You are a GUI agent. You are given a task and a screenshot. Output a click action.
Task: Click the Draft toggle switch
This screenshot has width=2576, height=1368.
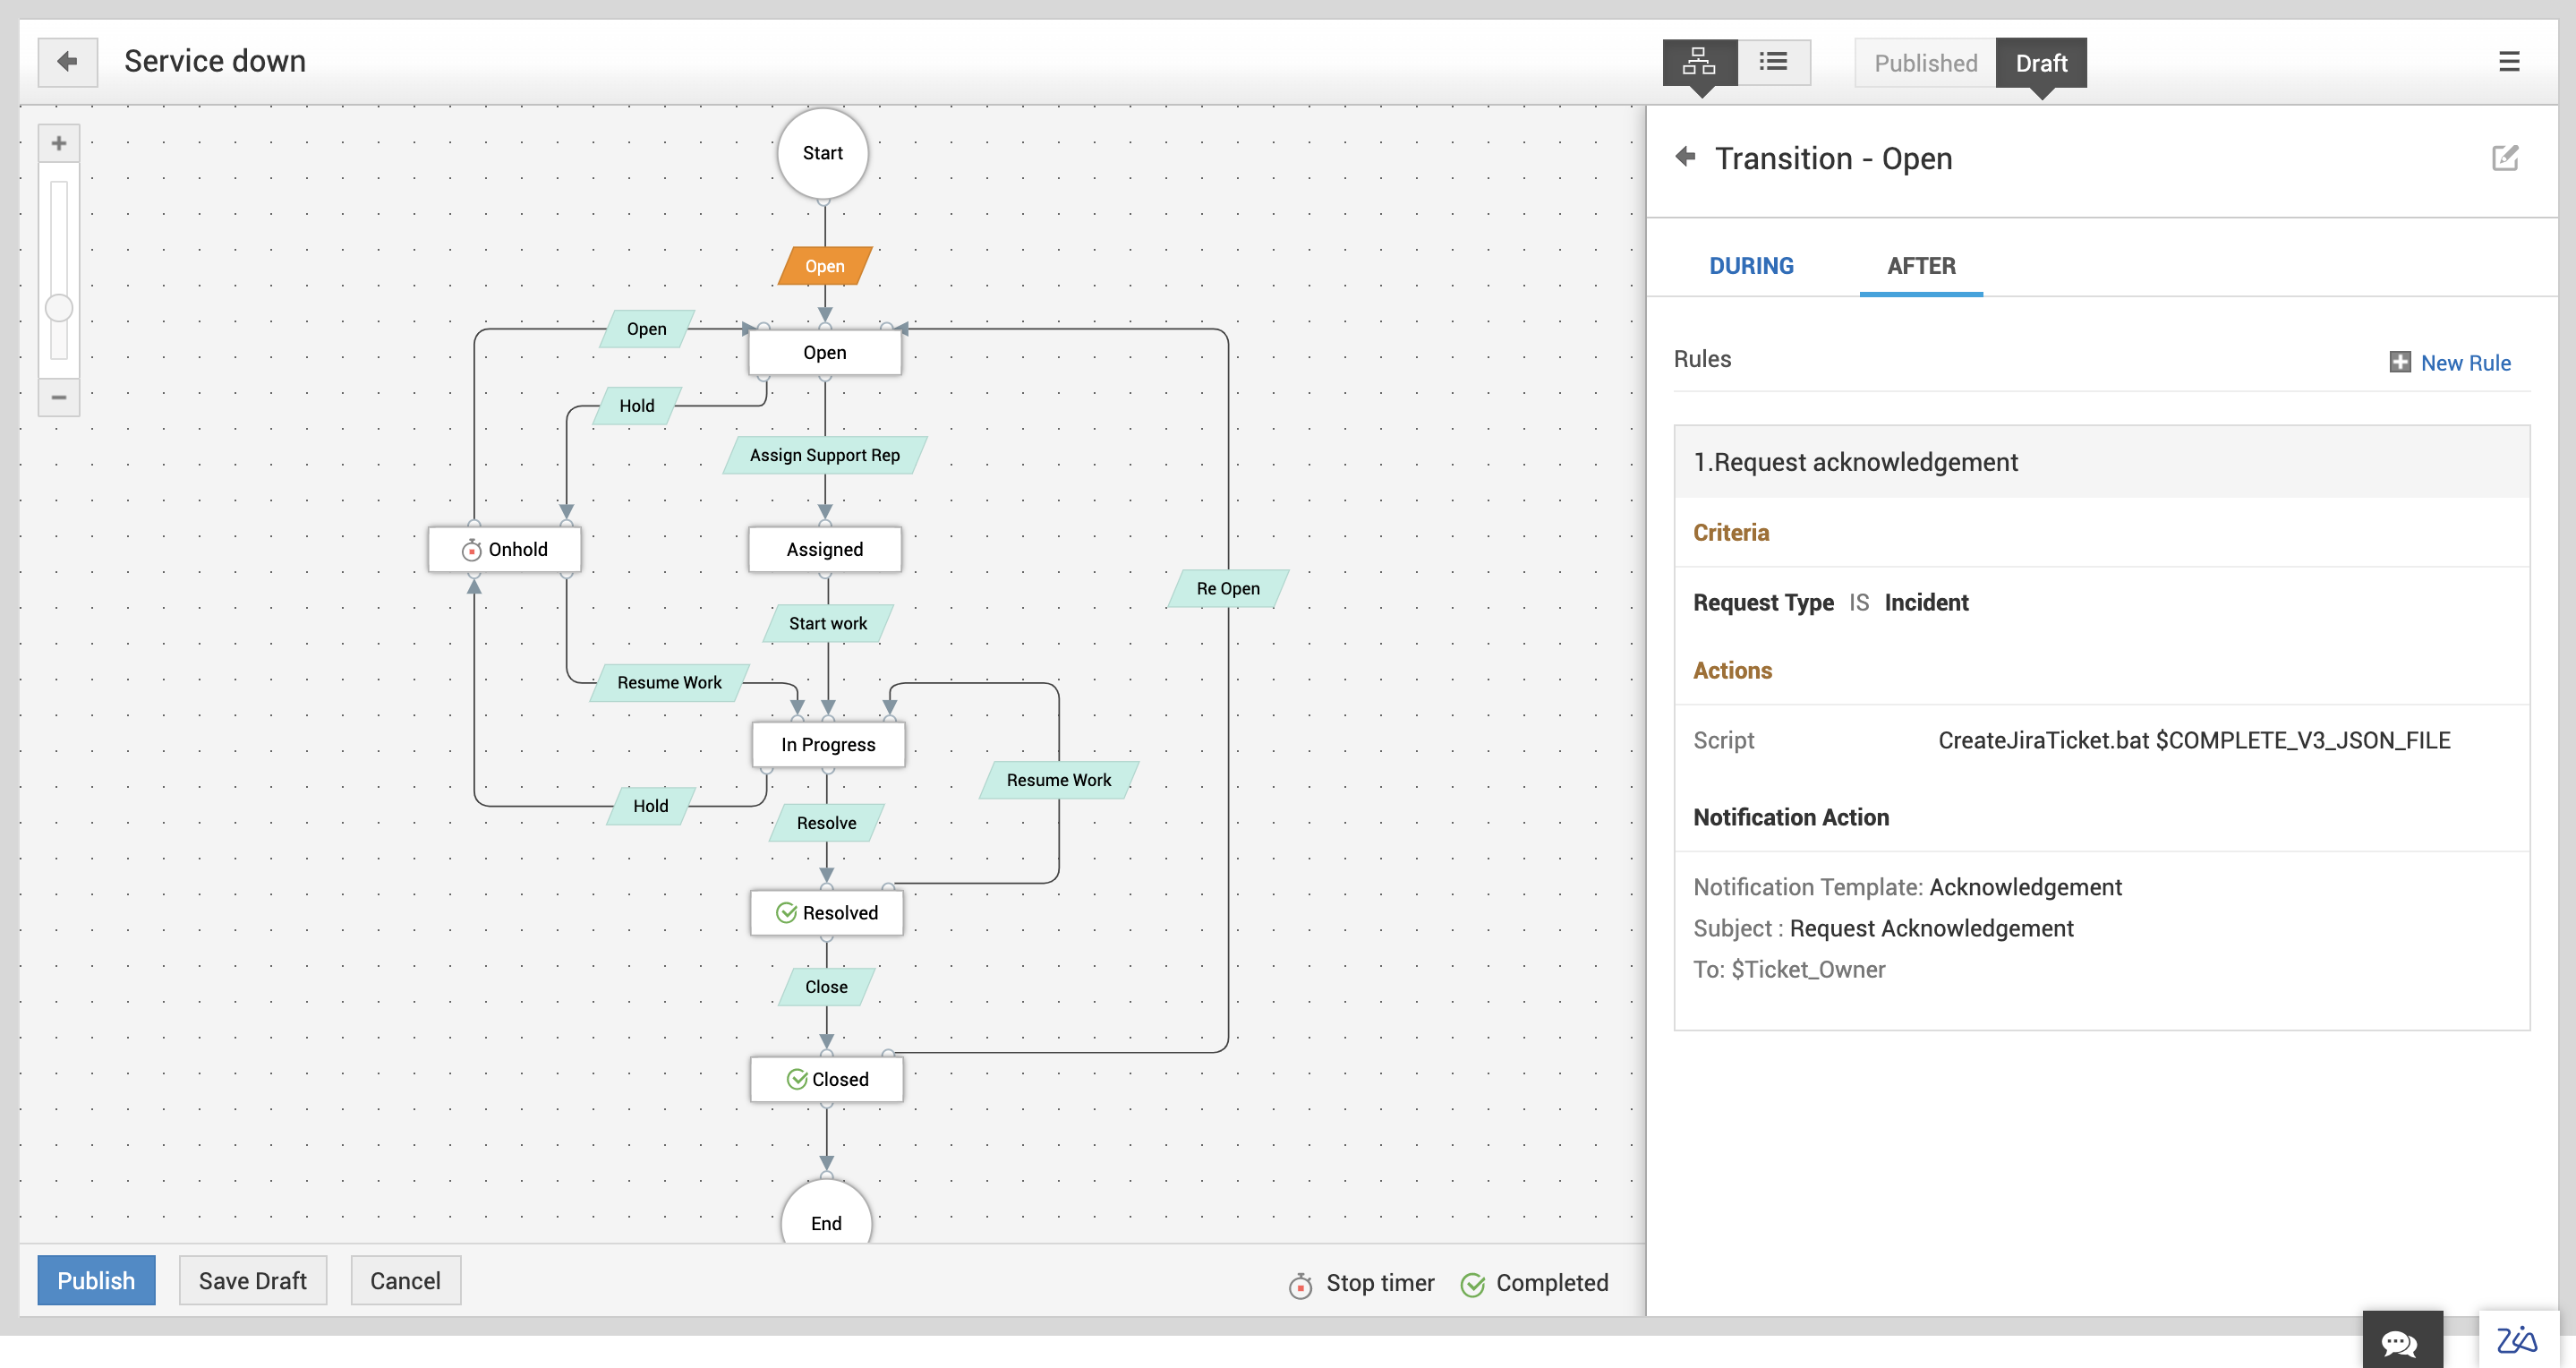(2041, 62)
